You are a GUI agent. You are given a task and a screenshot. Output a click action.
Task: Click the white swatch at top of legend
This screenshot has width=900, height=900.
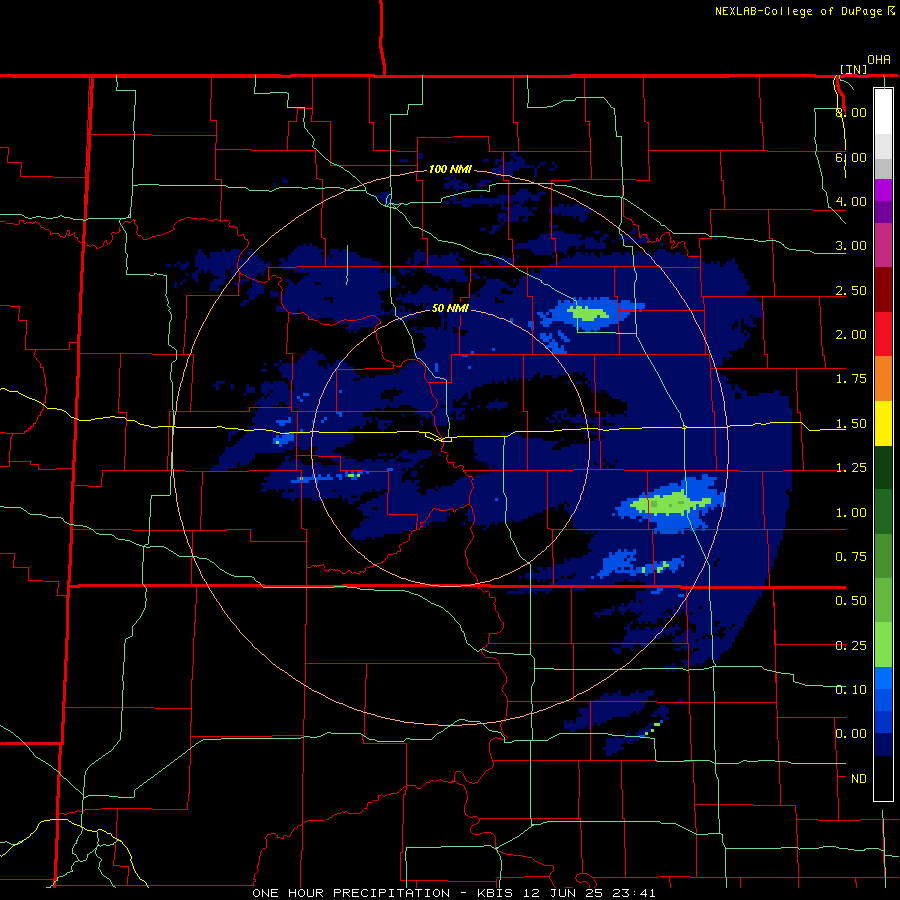pos(883,111)
